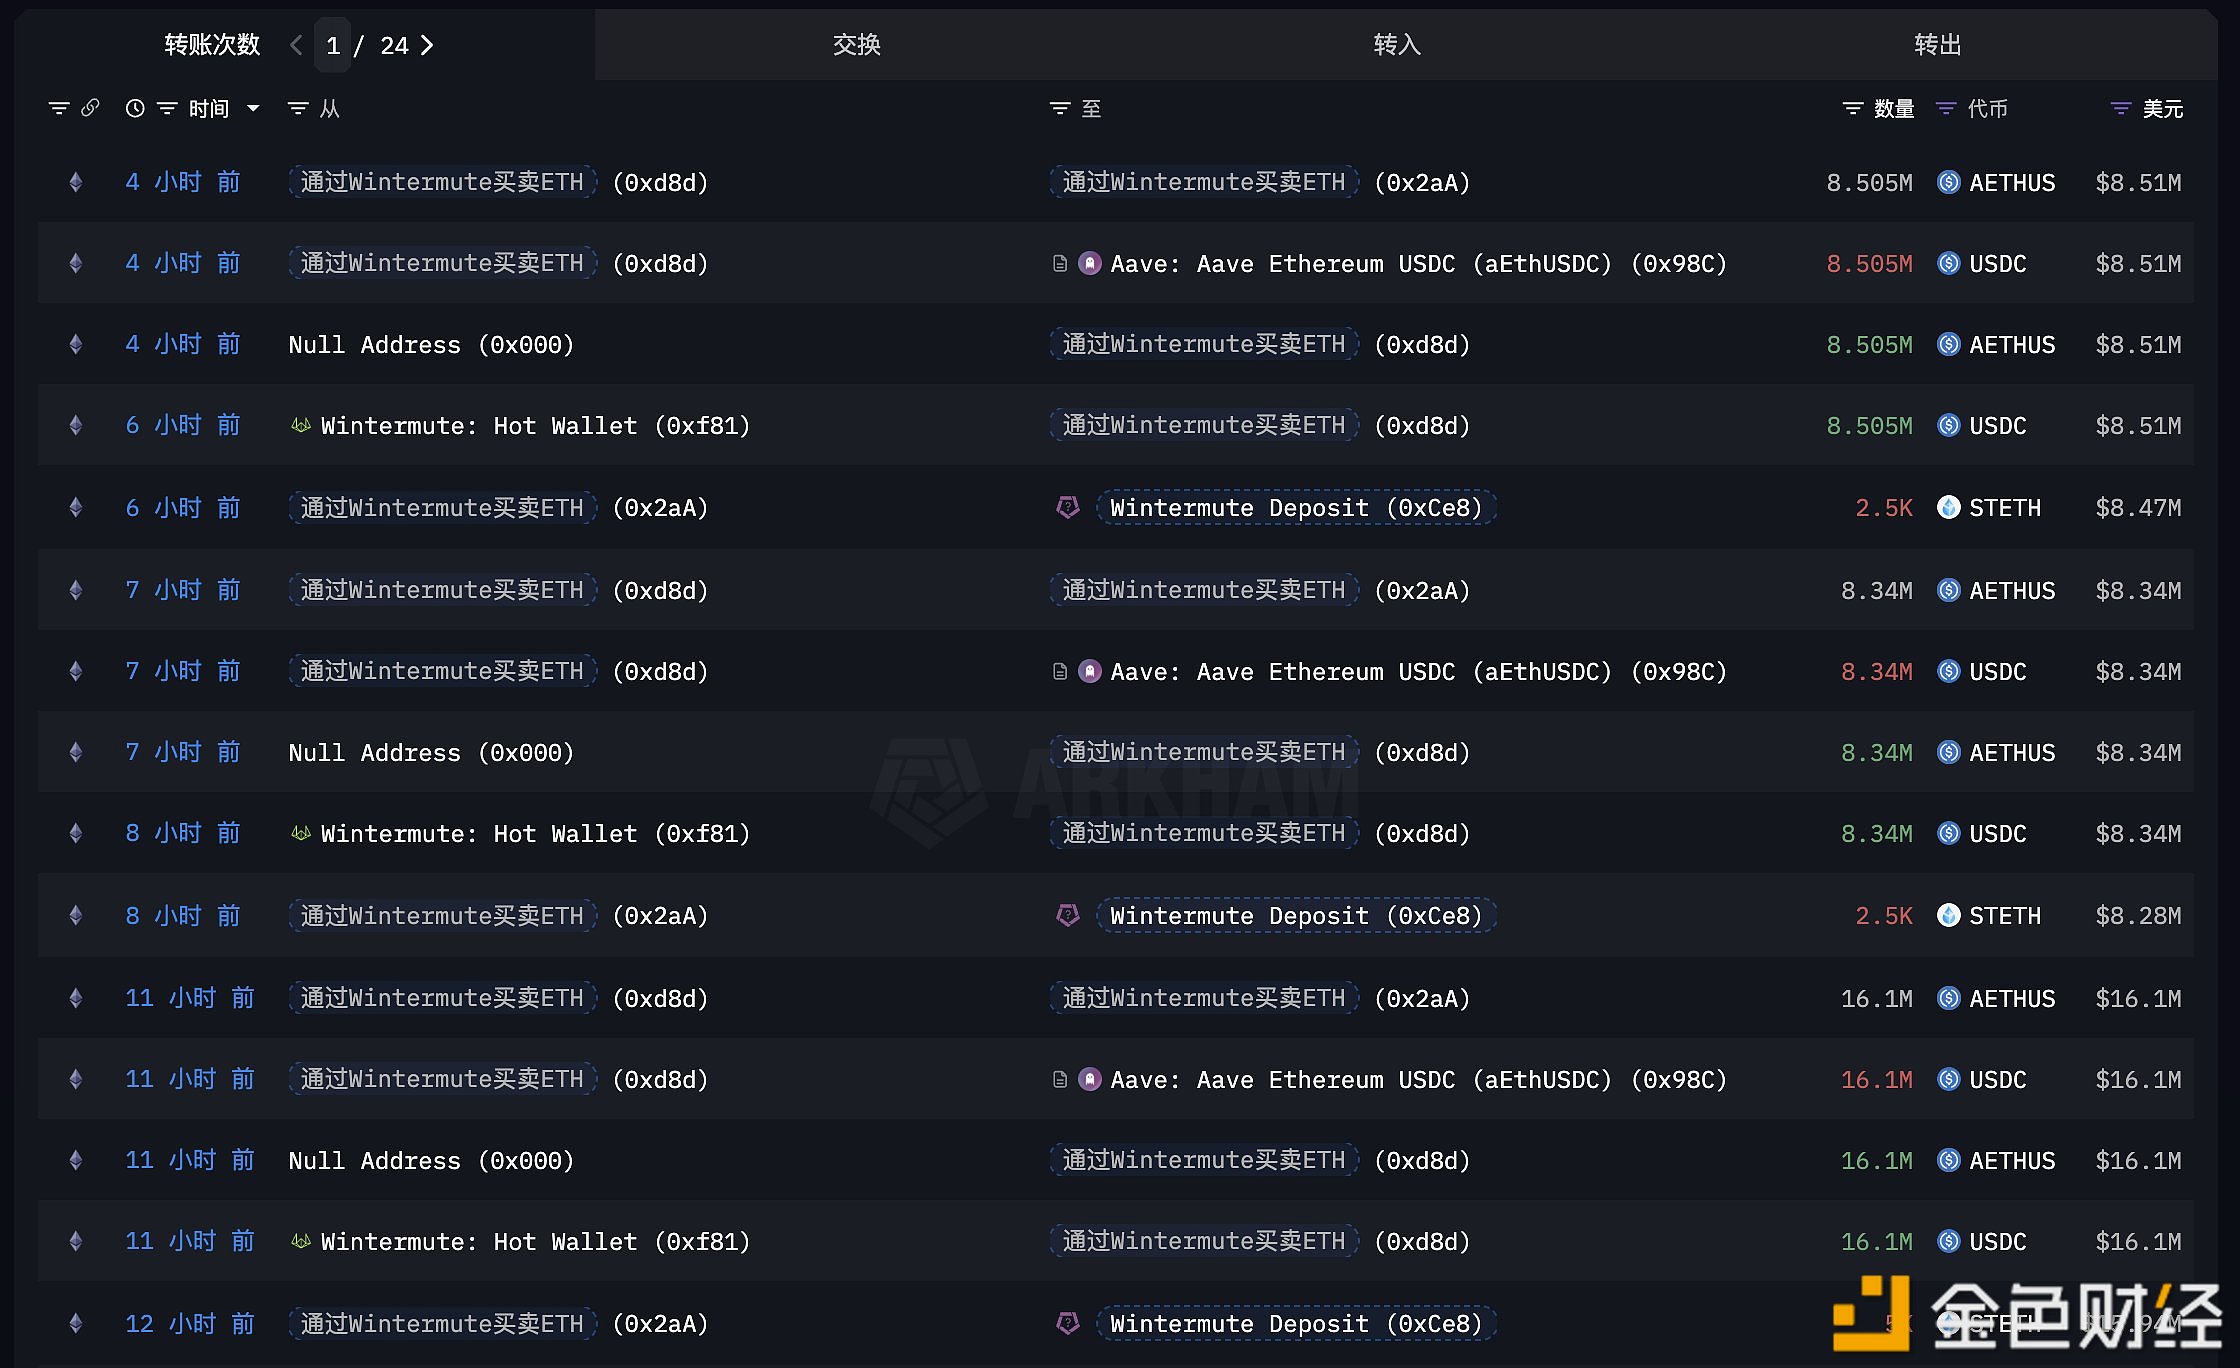2240x1368 pixels.
Task: Click the Wintermute icon beside the 6-hour Hot Wallet row
Action: (x=300, y=426)
